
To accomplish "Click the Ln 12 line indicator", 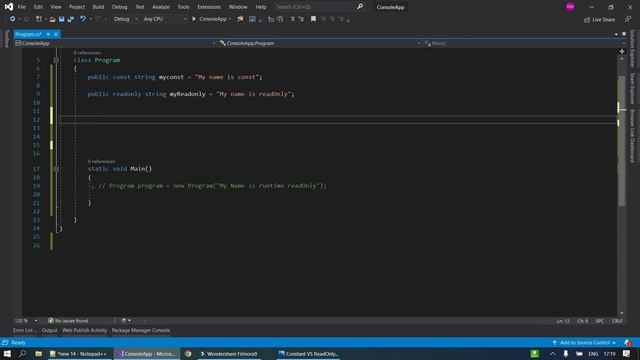I will (563, 321).
